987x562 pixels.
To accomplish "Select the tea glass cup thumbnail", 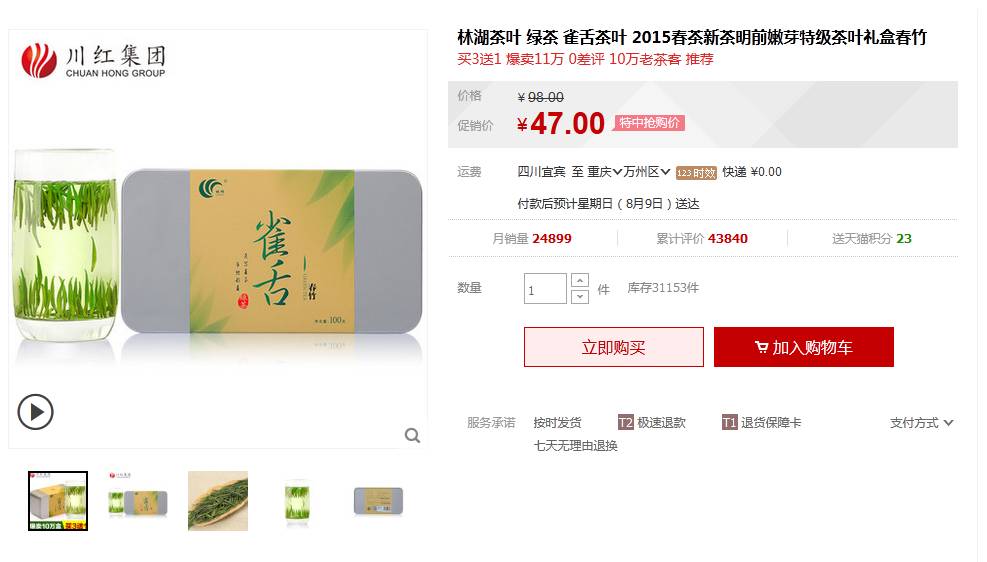I will pyautogui.click(x=297, y=501).
